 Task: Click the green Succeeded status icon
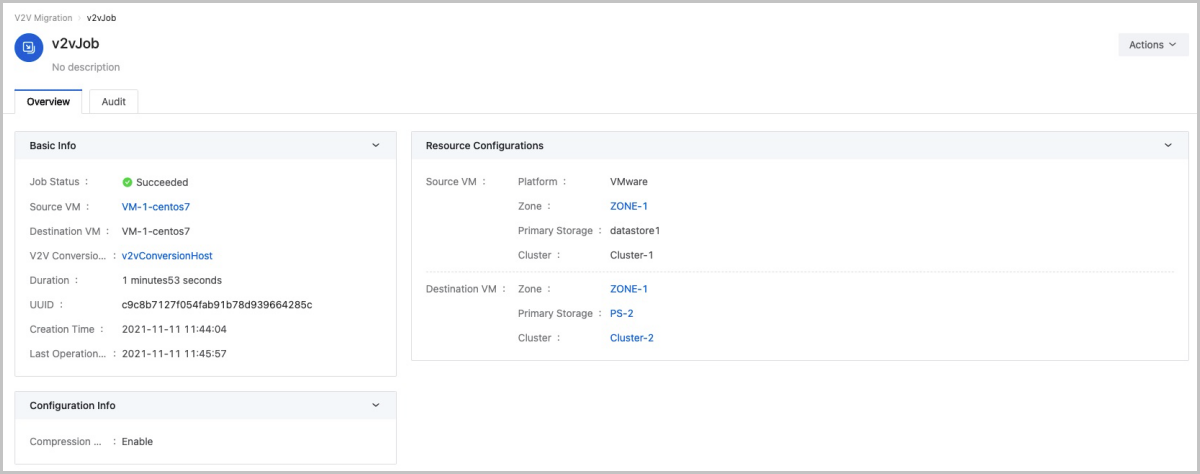click(x=127, y=182)
